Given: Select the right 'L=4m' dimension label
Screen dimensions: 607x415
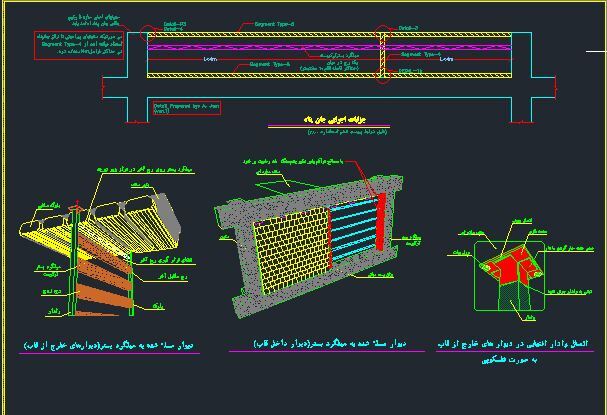Looking at the screenshot, I should [x=446, y=59].
